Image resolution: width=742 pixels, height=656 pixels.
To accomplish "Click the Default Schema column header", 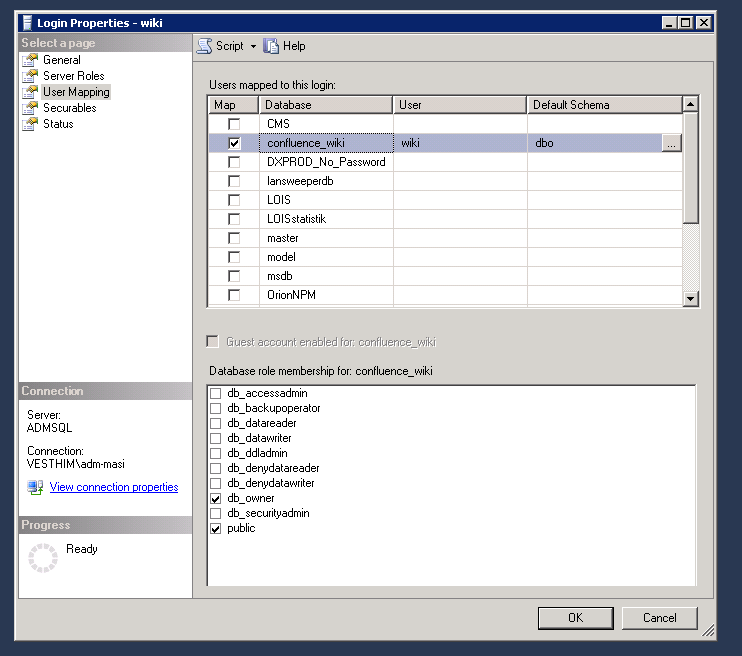I will [604, 105].
